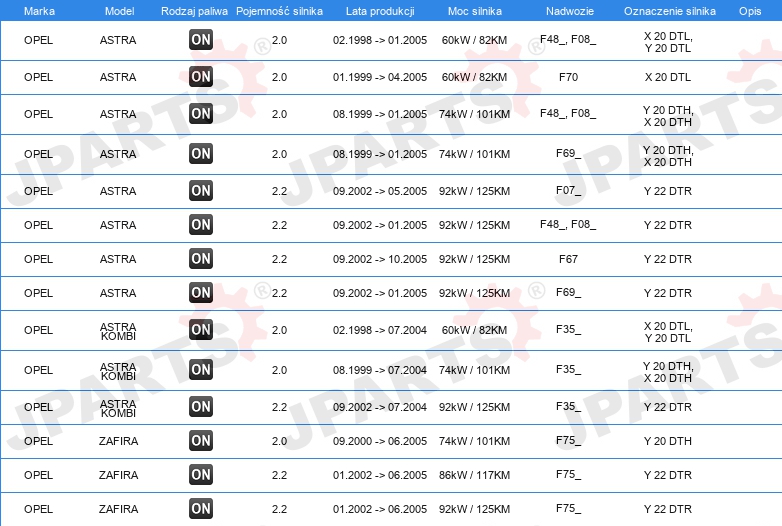Click the Oznaczenie silnika column header
Image resolution: width=782 pixels, height=526 pixels.
670,11
